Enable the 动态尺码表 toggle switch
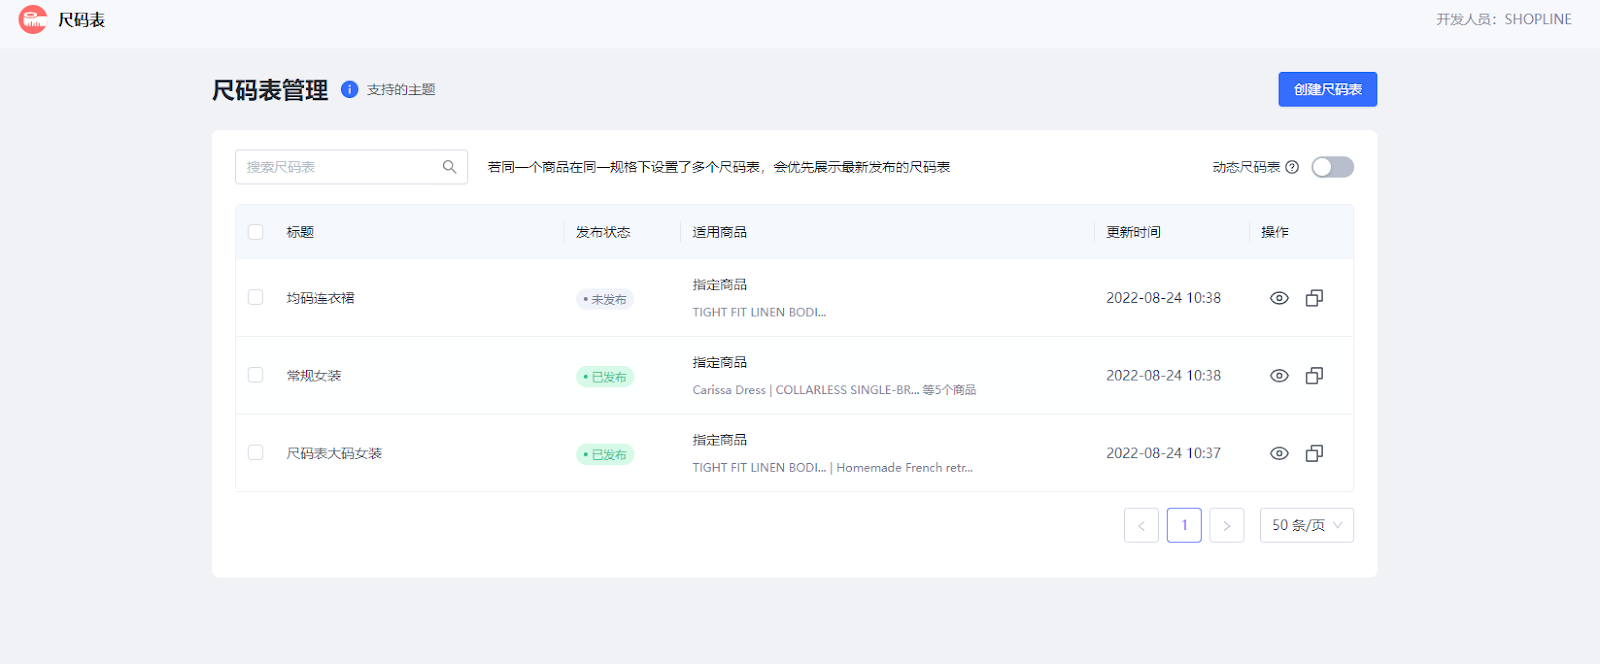Viewport: 1600px width, 664px height. point(1332,167)
